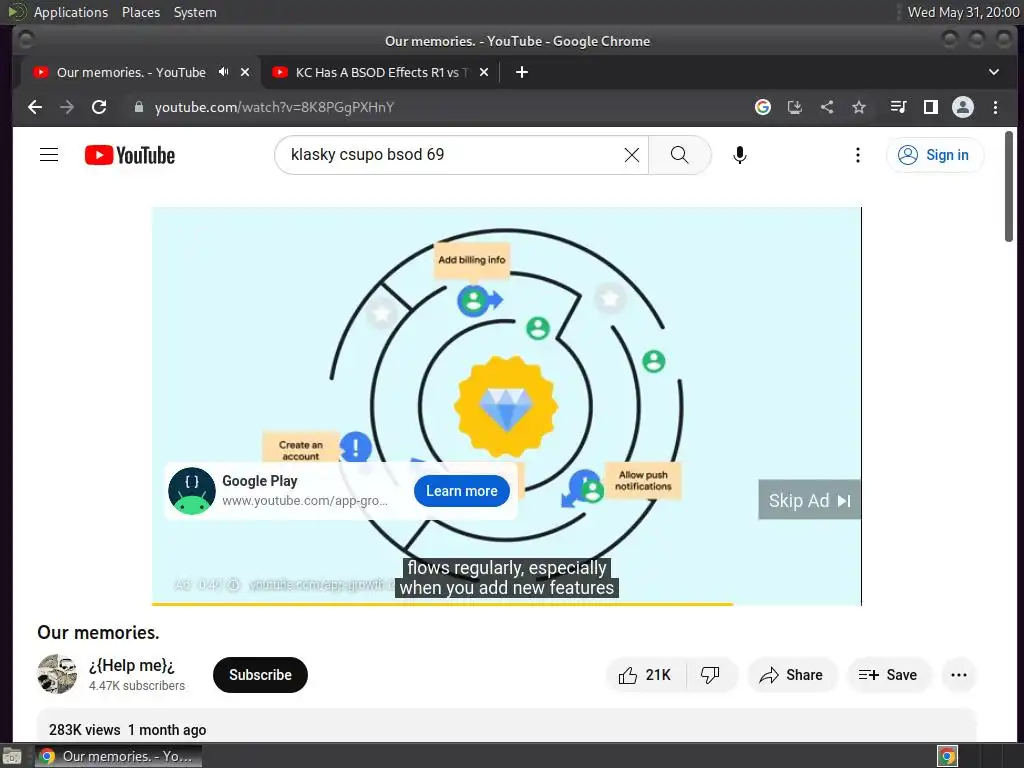Image resolution: width=1024 pixels, height=768 pixels.
Task: Click the address bar URL
Action: (274, 107)
